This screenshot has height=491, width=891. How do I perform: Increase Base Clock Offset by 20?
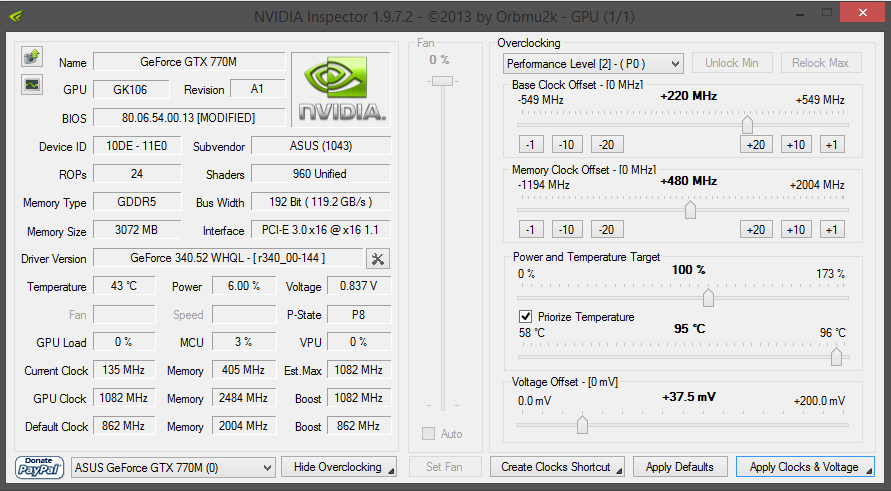[x=756, y=145]
